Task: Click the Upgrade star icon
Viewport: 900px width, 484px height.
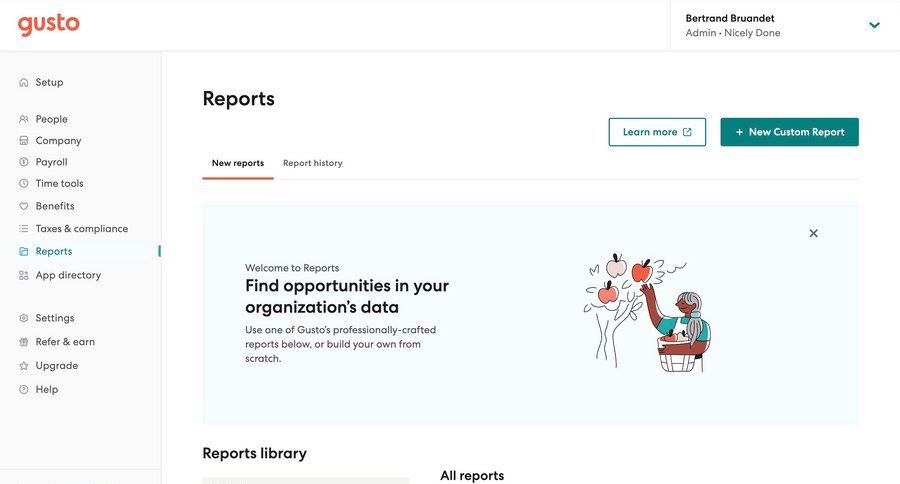Action: pyautogui.click(x=24, y=366)
